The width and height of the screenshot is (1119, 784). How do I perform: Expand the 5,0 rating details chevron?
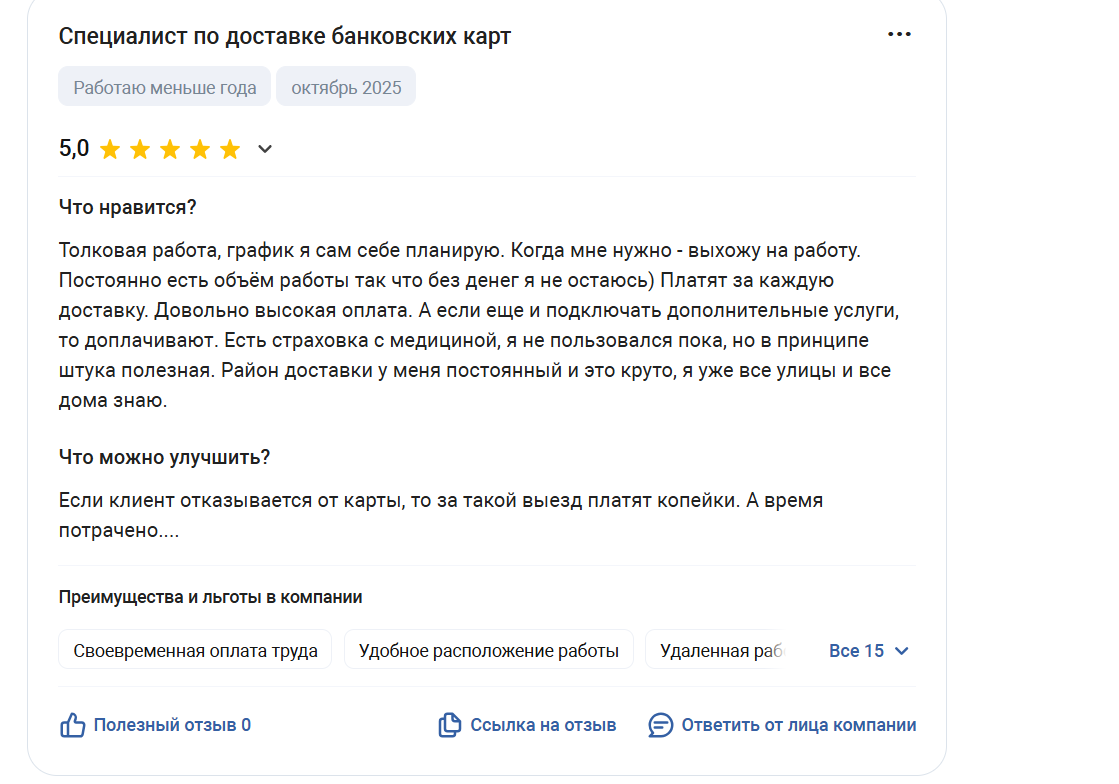[x=265, y=150]
